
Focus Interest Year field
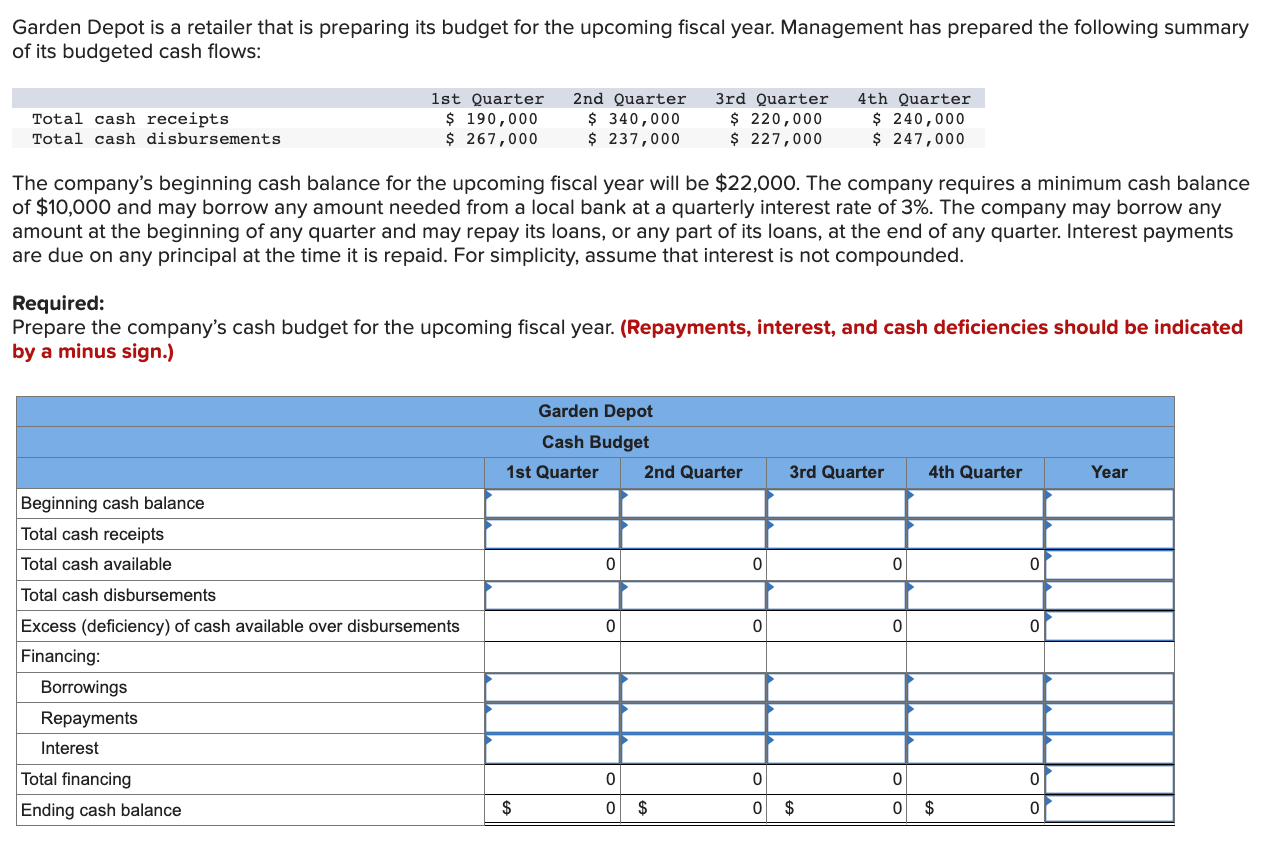tap(1109, 748)
